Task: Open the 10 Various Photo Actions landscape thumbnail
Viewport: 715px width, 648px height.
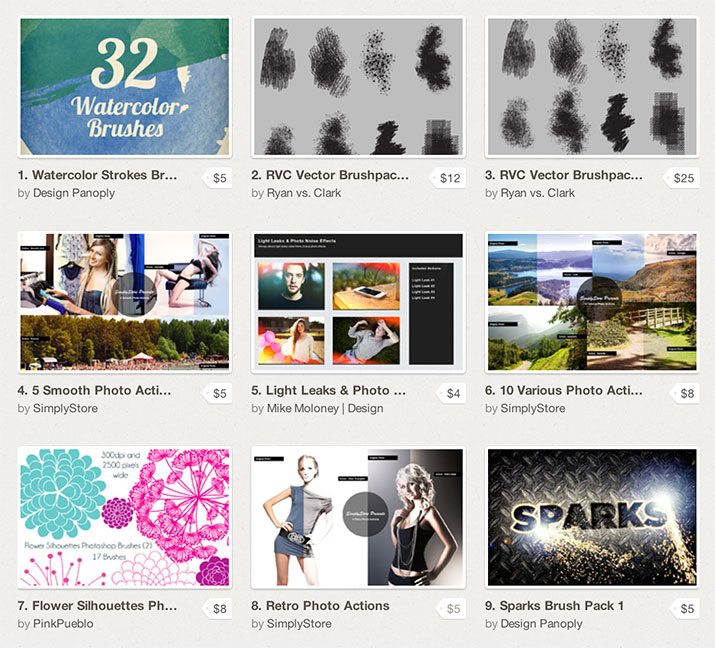Action: coord(592,302)
